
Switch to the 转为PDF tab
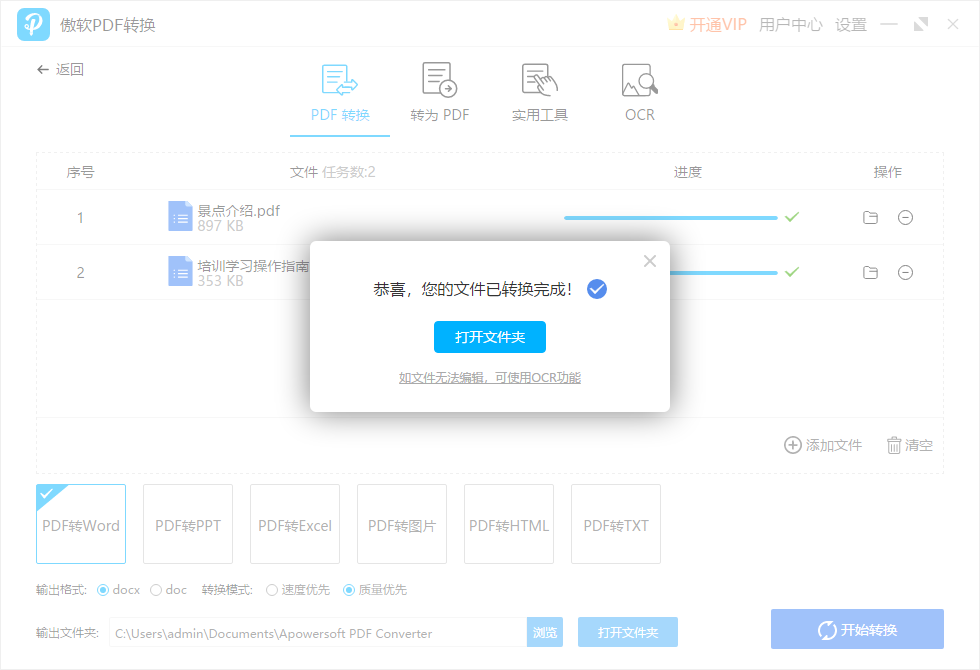tap(439, 92)
